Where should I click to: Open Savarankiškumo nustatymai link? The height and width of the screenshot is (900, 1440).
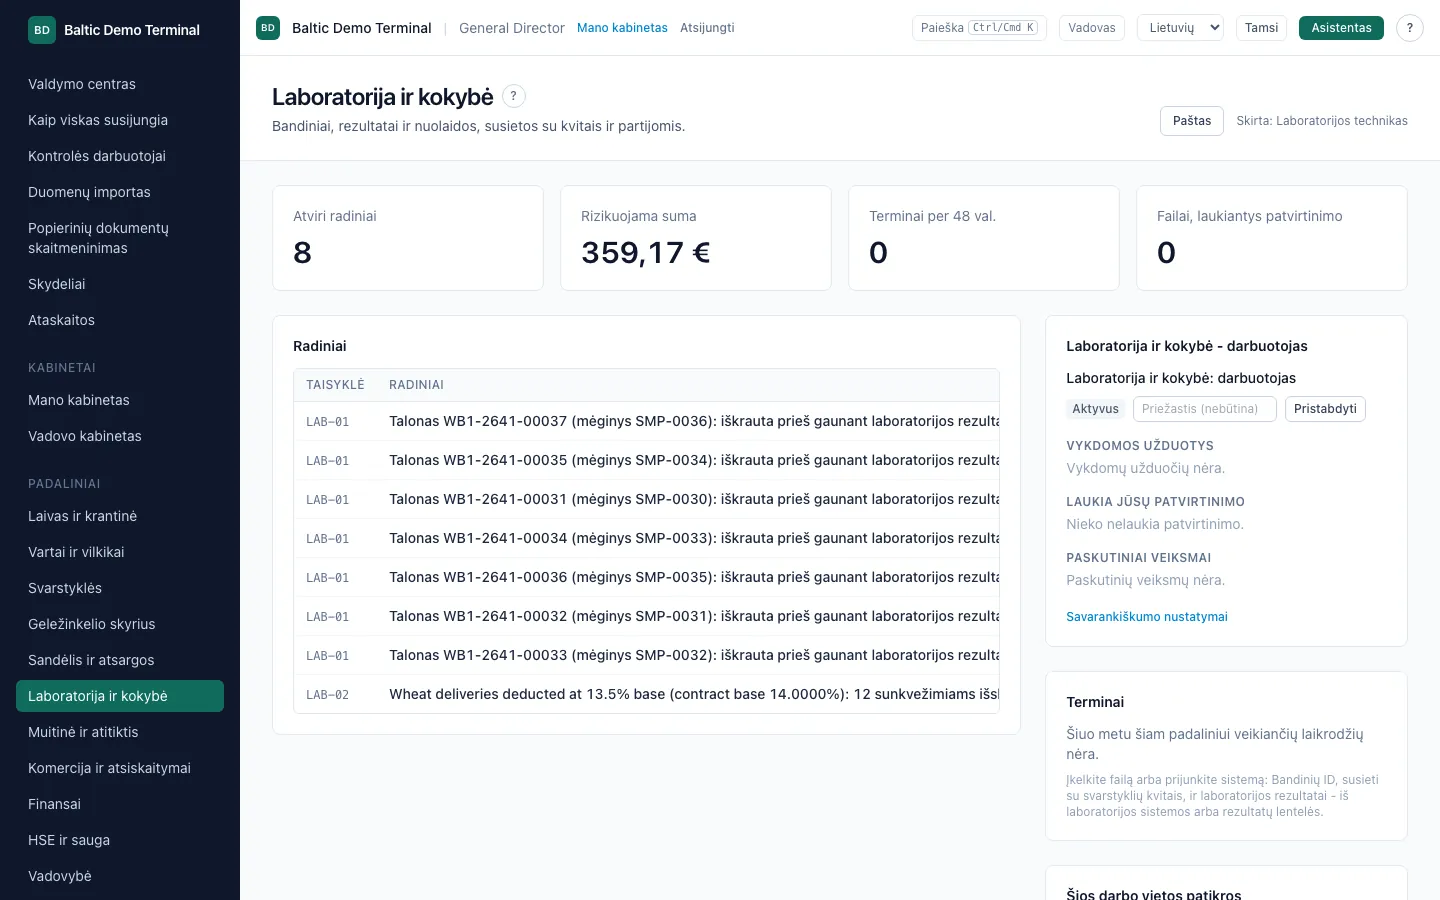tap(1147, 617)
